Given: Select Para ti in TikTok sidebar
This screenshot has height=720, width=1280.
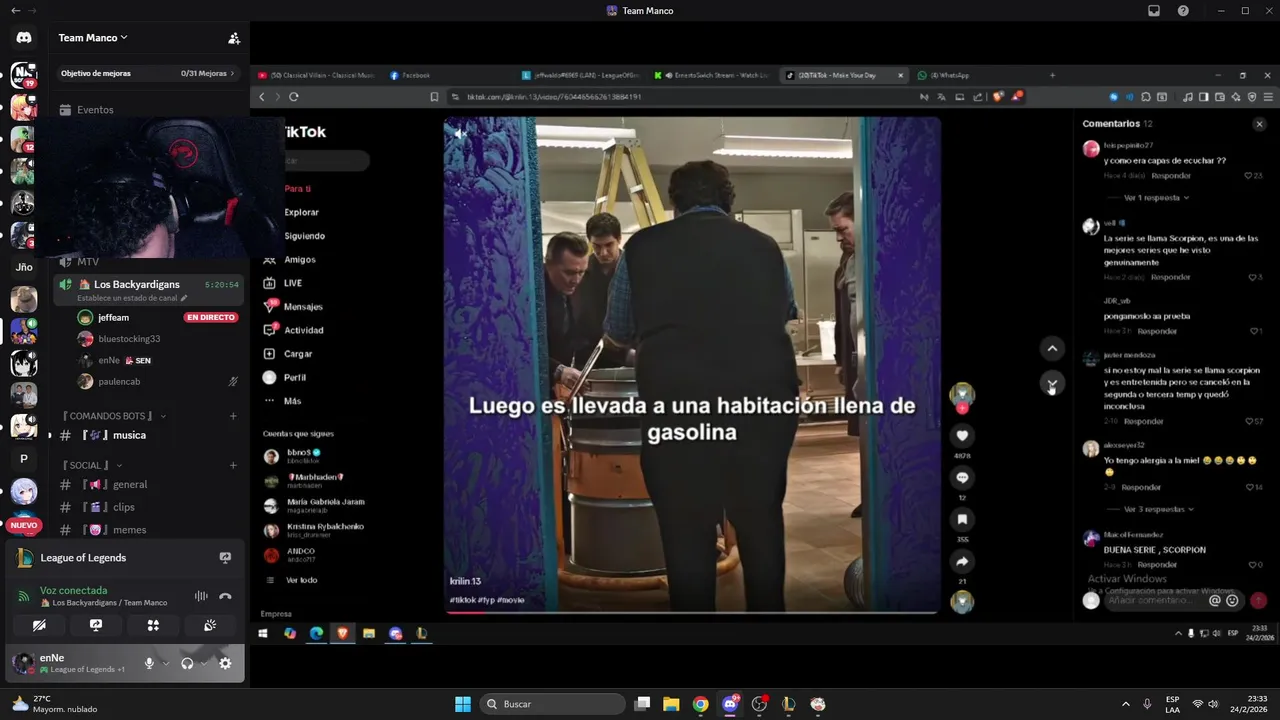Looking at the screenshot, I should point(298,189).
